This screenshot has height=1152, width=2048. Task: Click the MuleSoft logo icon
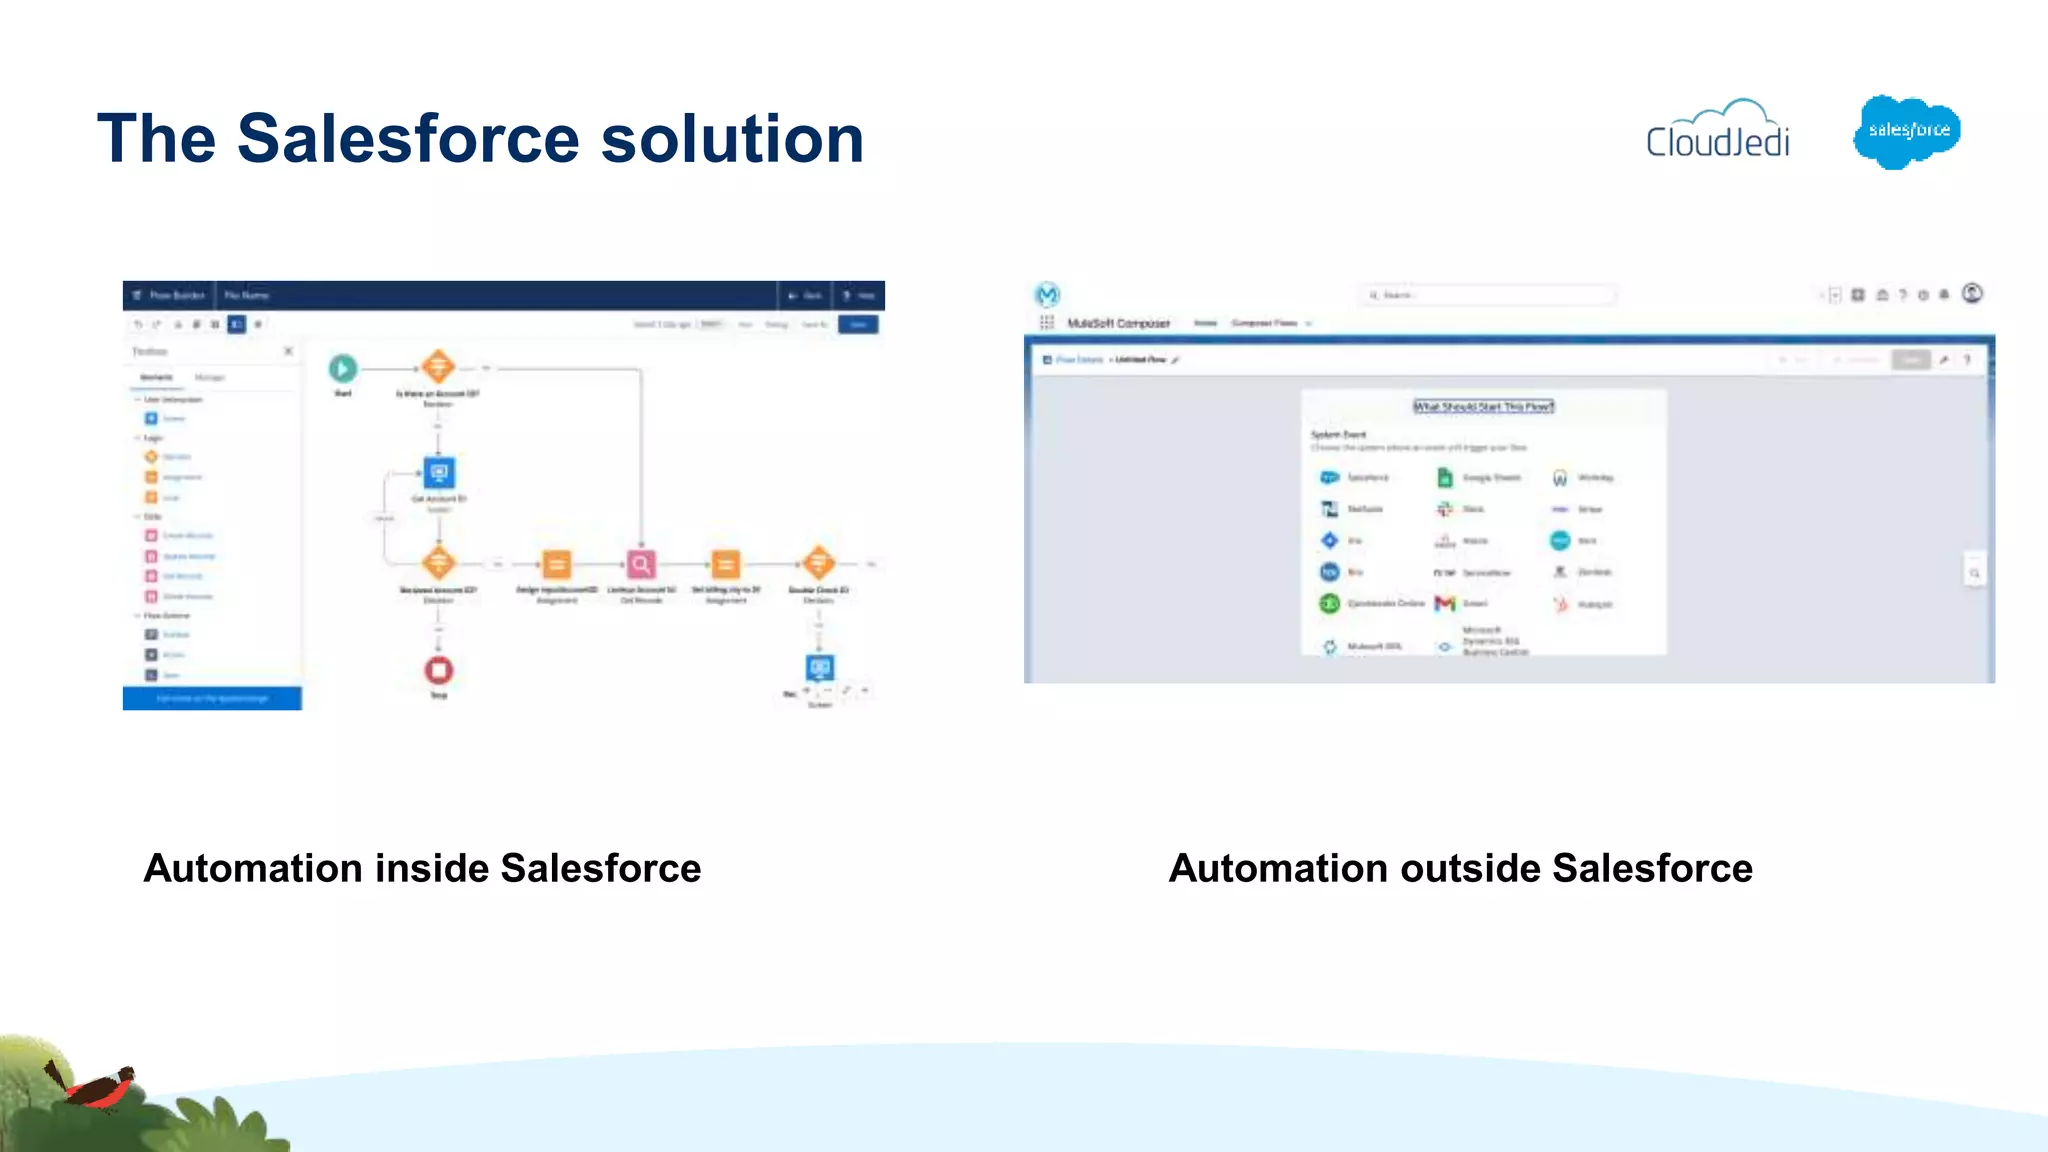point(1047,295)
